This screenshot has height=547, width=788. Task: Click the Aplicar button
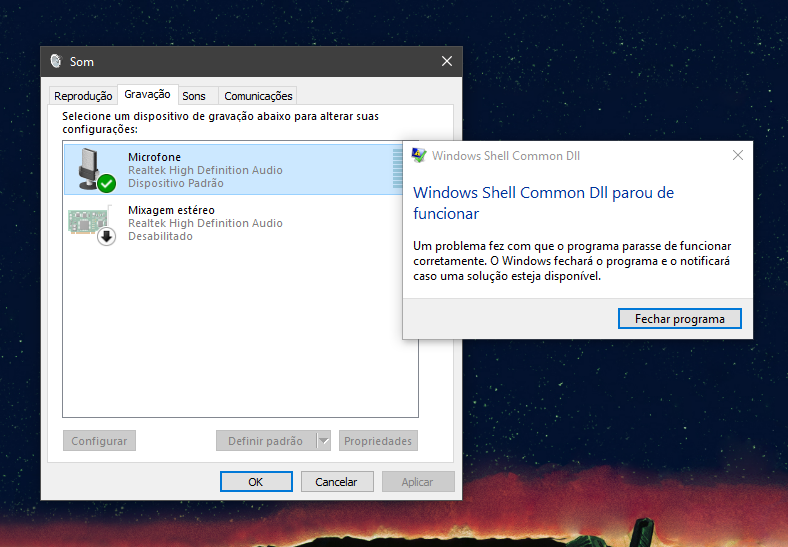pos(417,482)
